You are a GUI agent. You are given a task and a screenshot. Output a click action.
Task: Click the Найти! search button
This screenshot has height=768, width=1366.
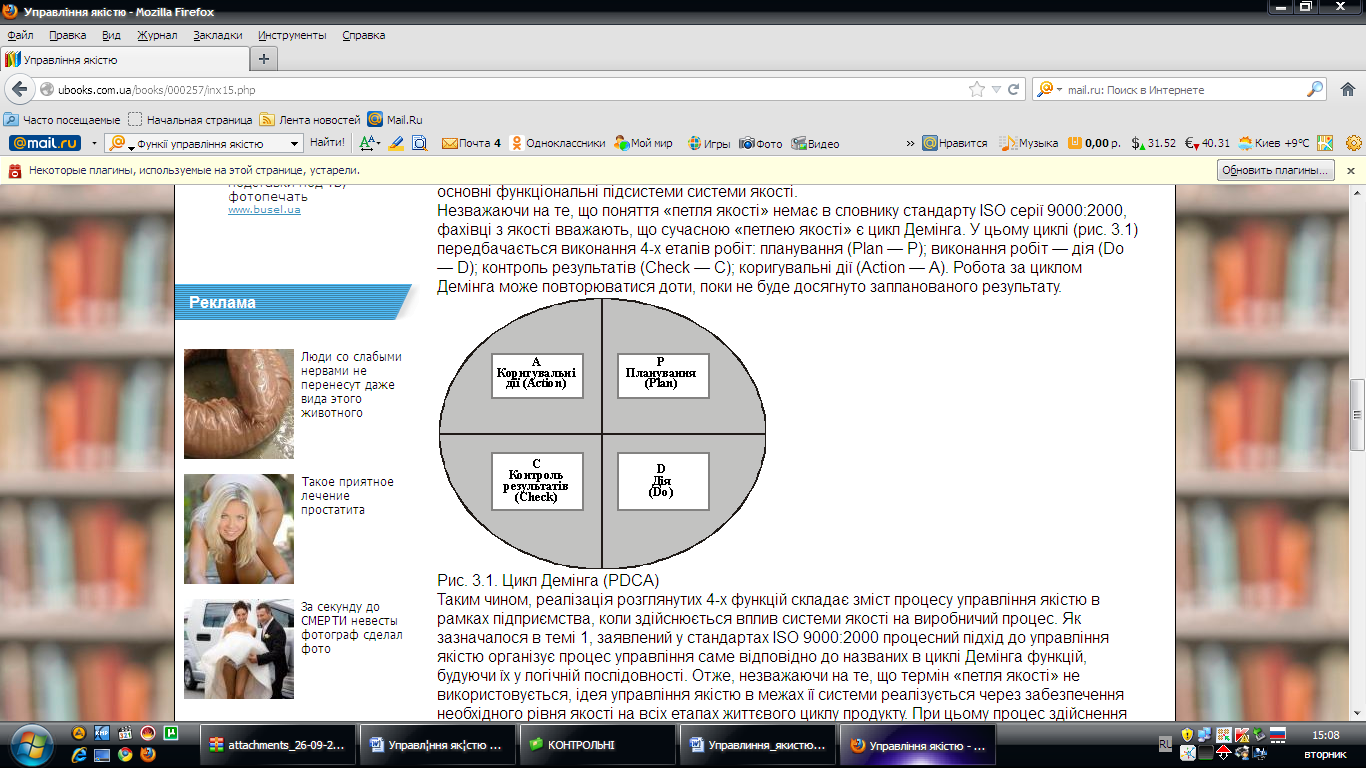click(x=327, y=143)
